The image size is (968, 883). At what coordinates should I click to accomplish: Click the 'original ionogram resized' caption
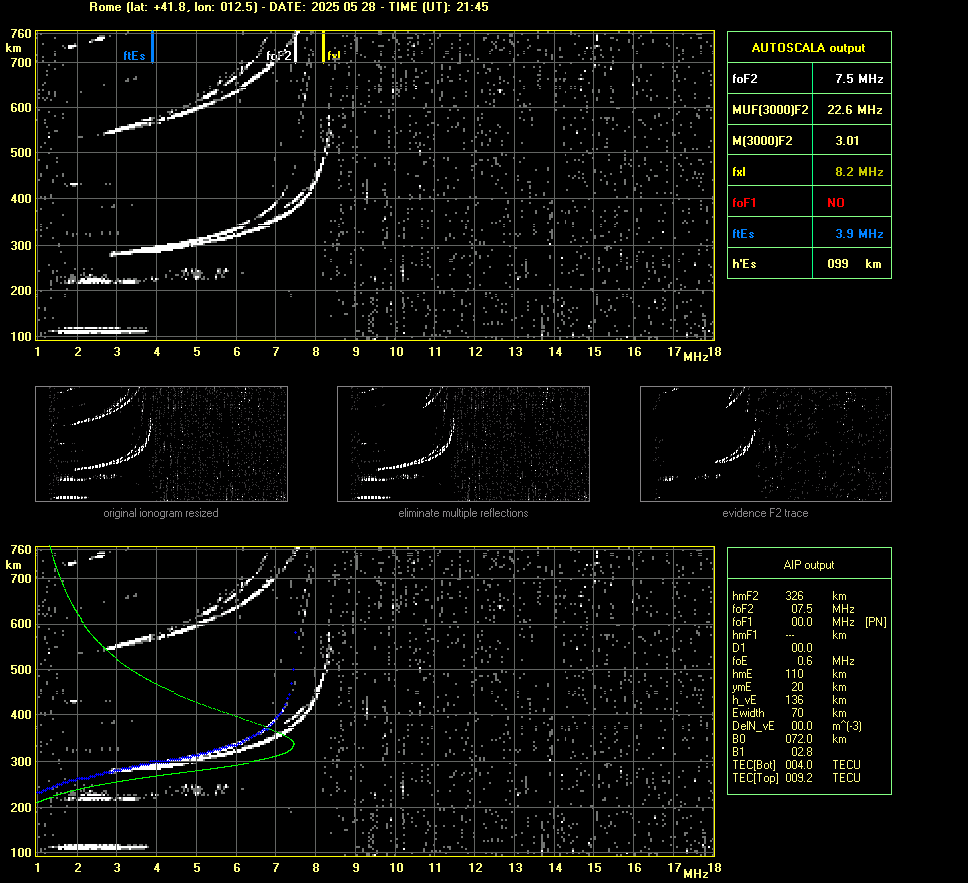[x=161, y=513]
